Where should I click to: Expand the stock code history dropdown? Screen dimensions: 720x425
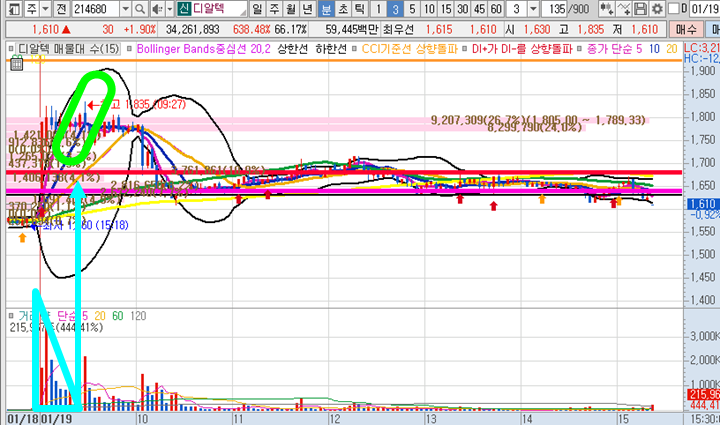[126, 9]
